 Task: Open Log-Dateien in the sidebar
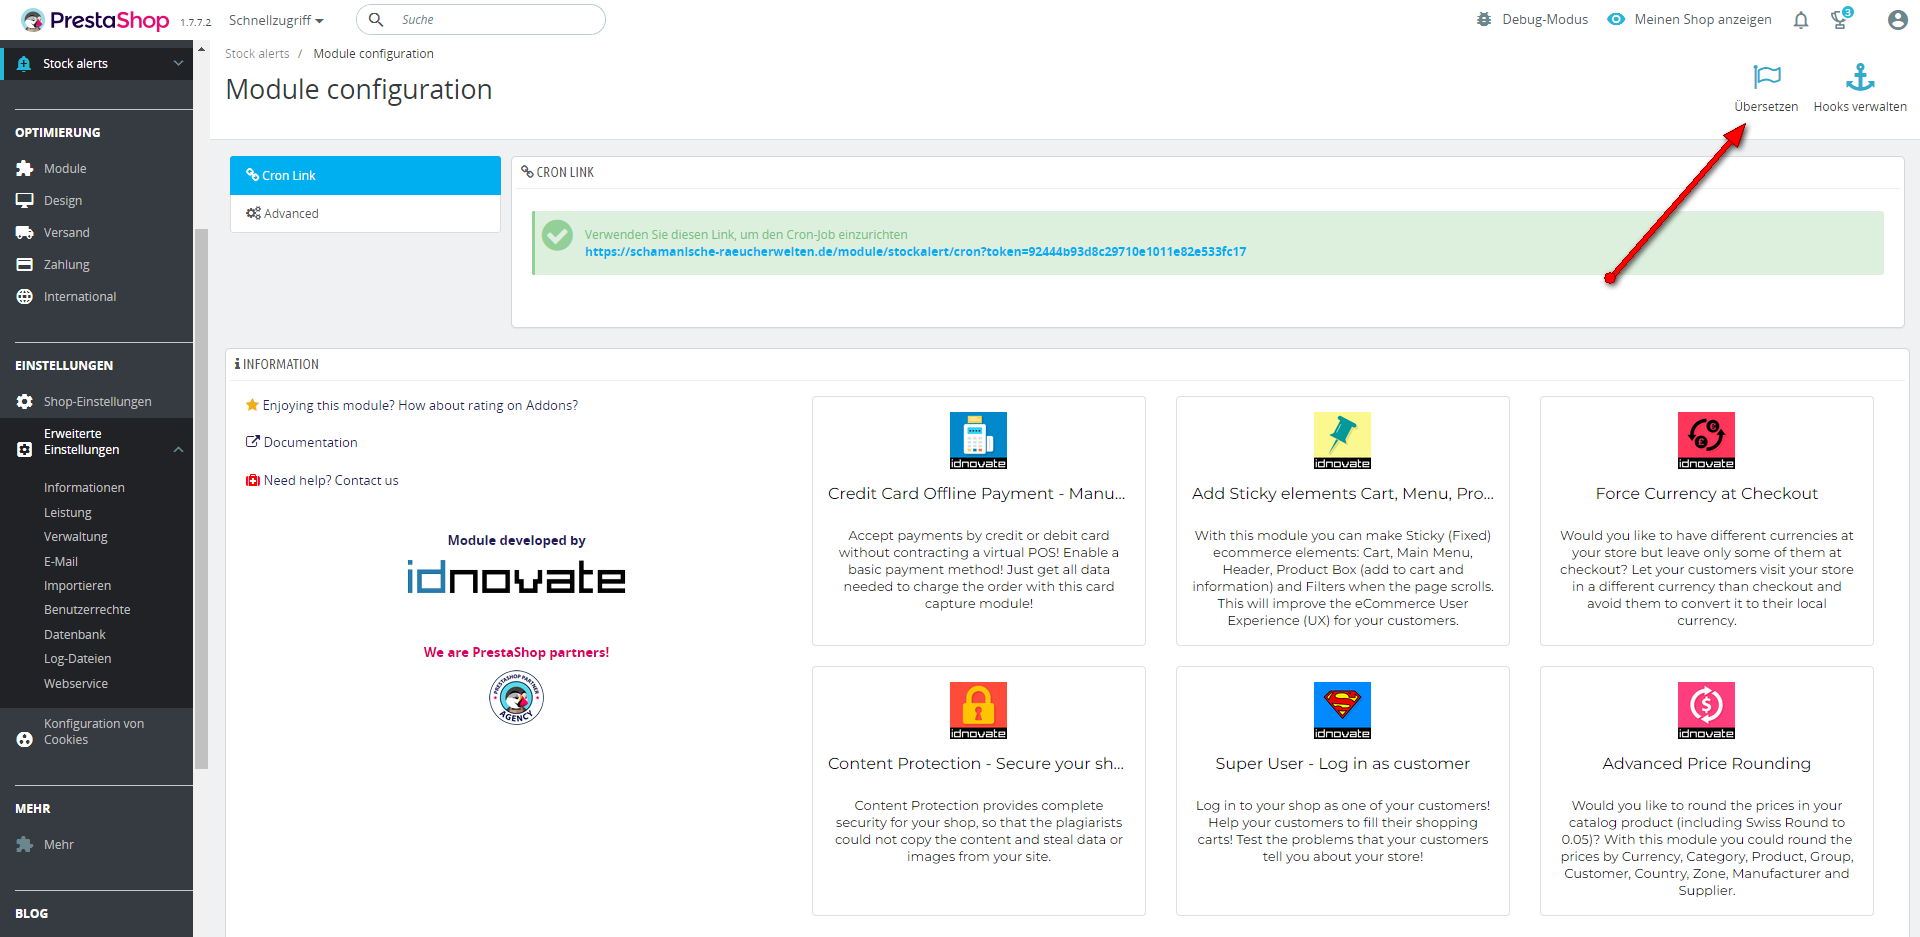[x=77, y=659]
